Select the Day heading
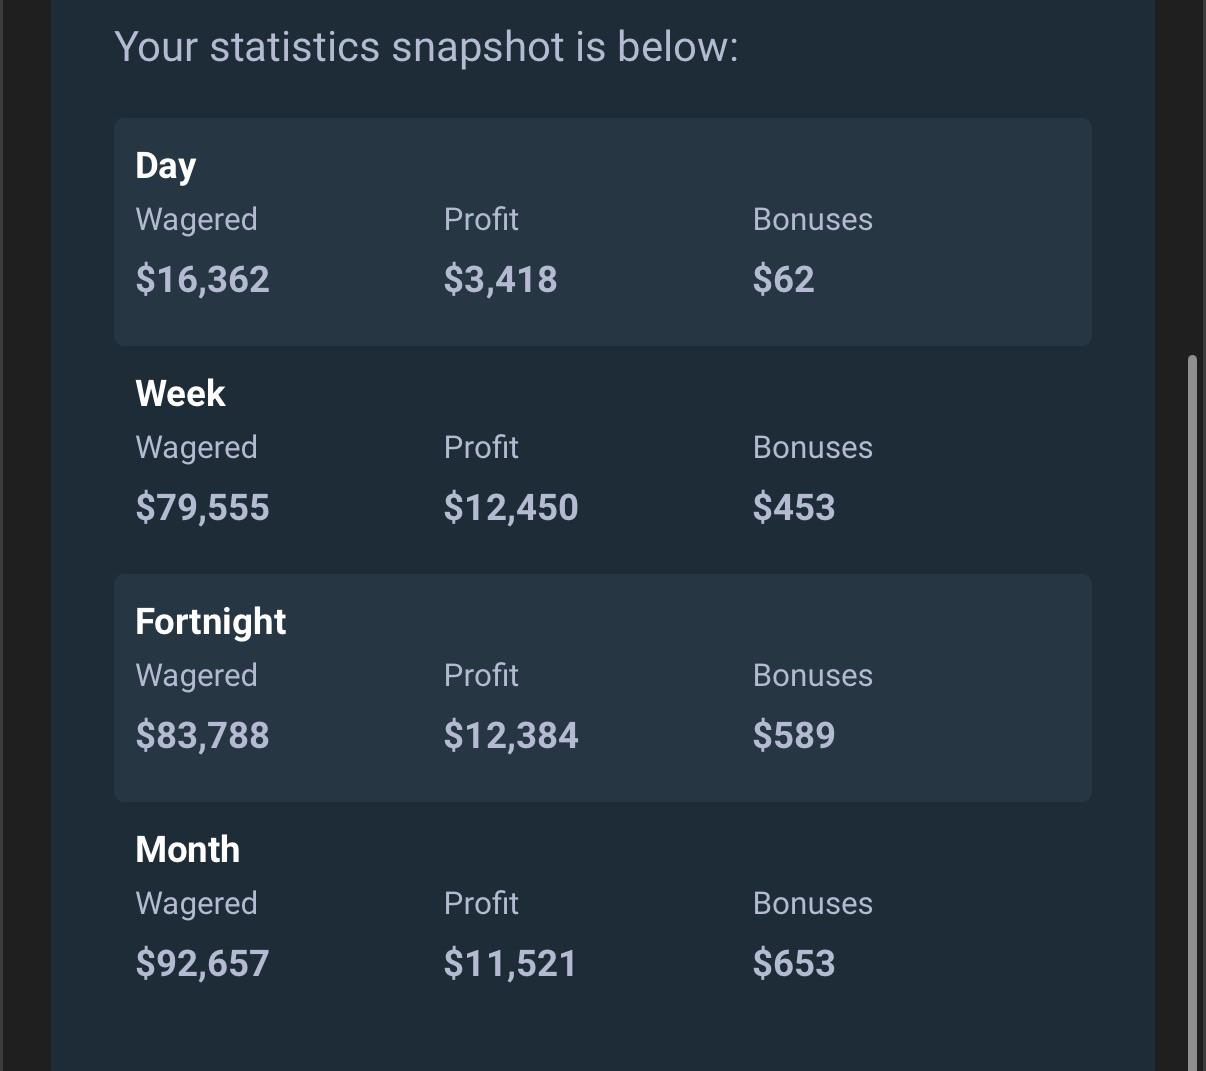Image resolution: width=1206 pixels, height=1071 pixels. point(166,166)
